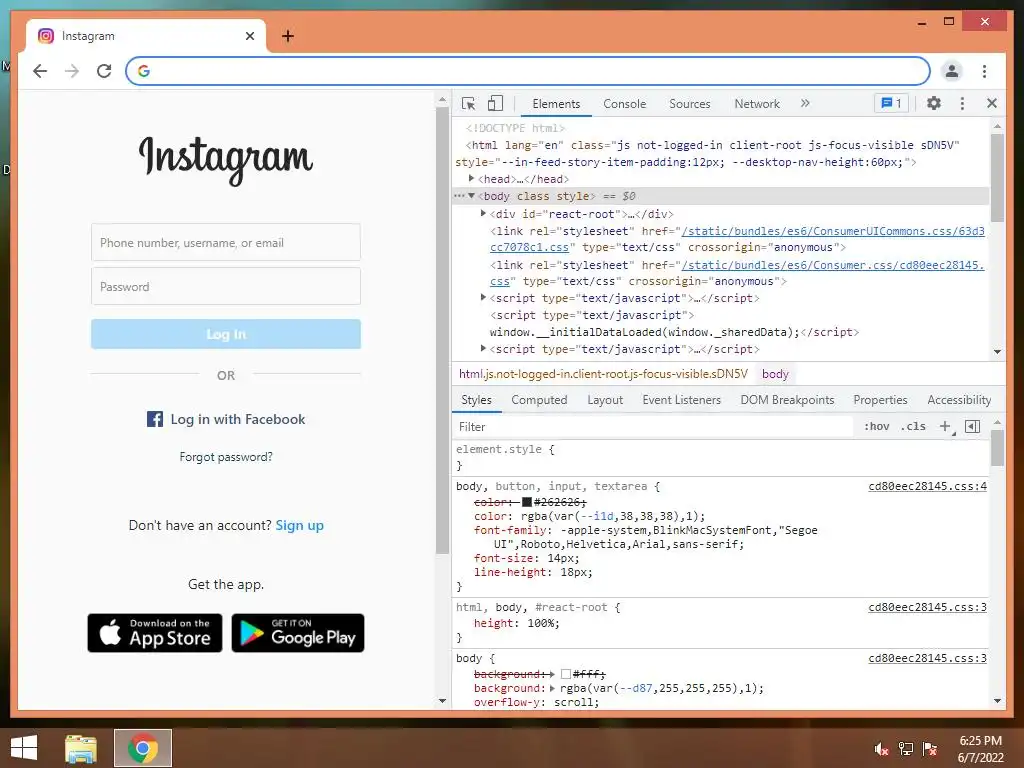Open the Consumer.css stylesheet link
The height and width of the screenshot is (768, 1024).
coord(737,273)
